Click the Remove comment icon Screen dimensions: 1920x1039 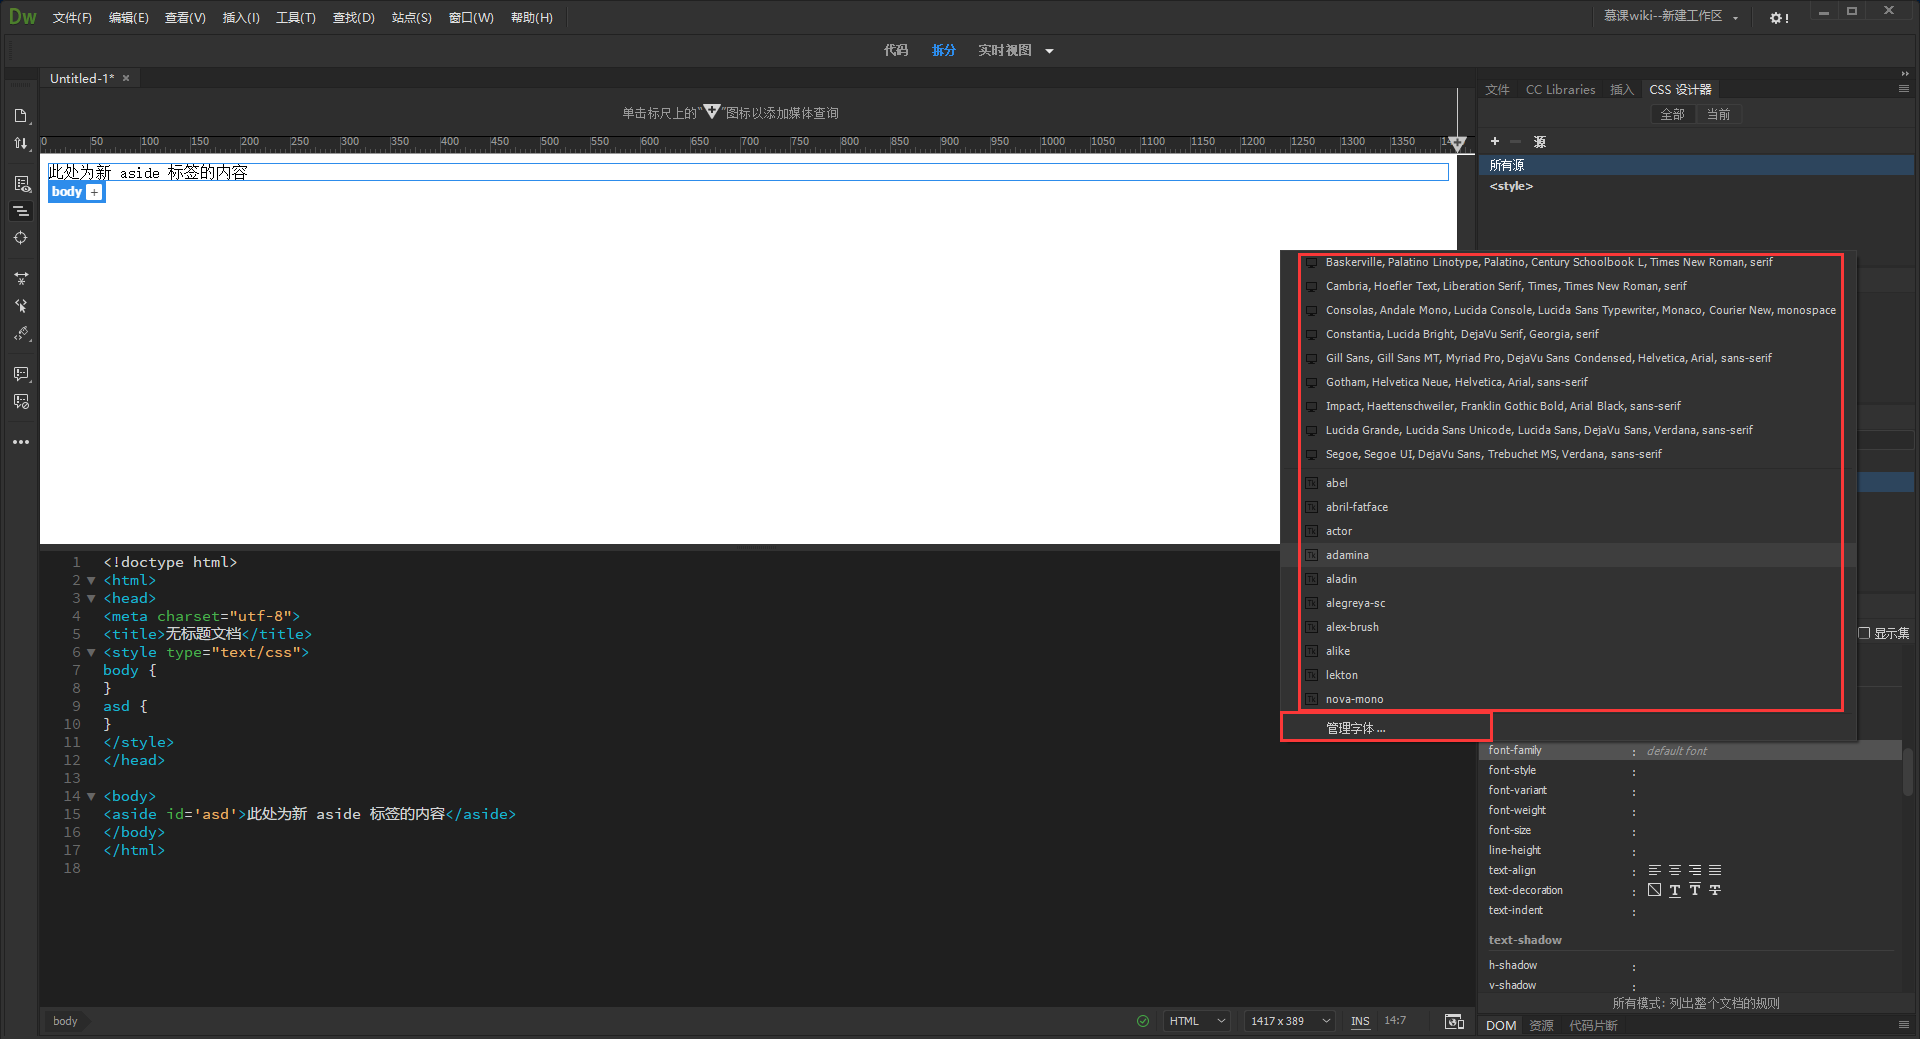20,402
